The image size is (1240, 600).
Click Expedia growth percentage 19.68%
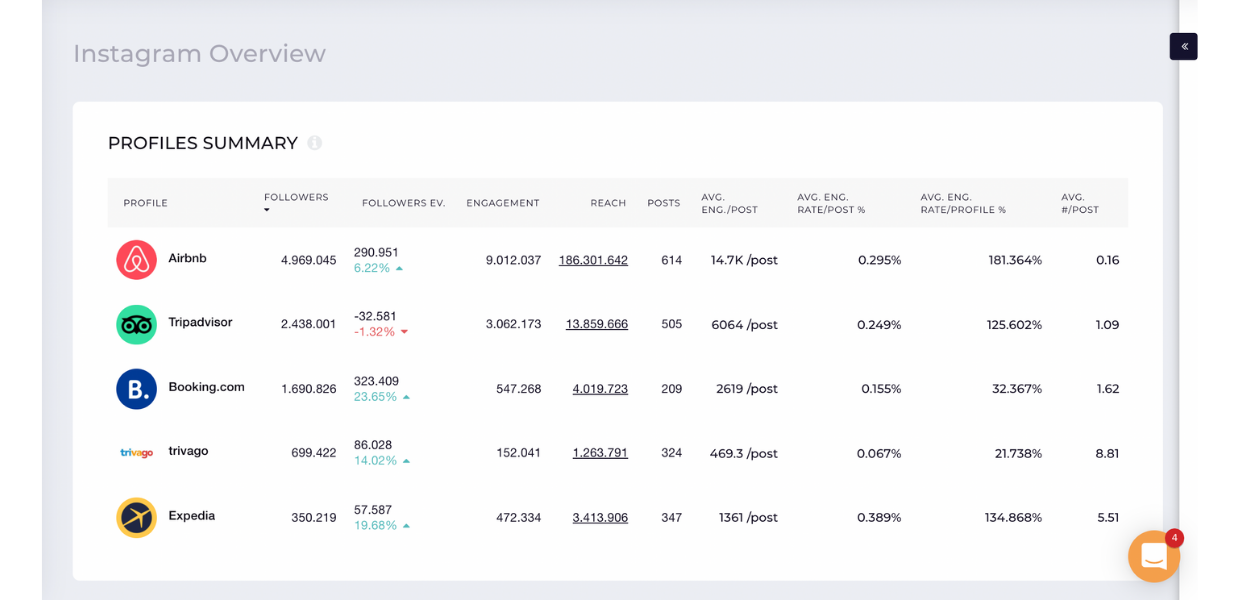pyautogui.click(x=375, y=526)
